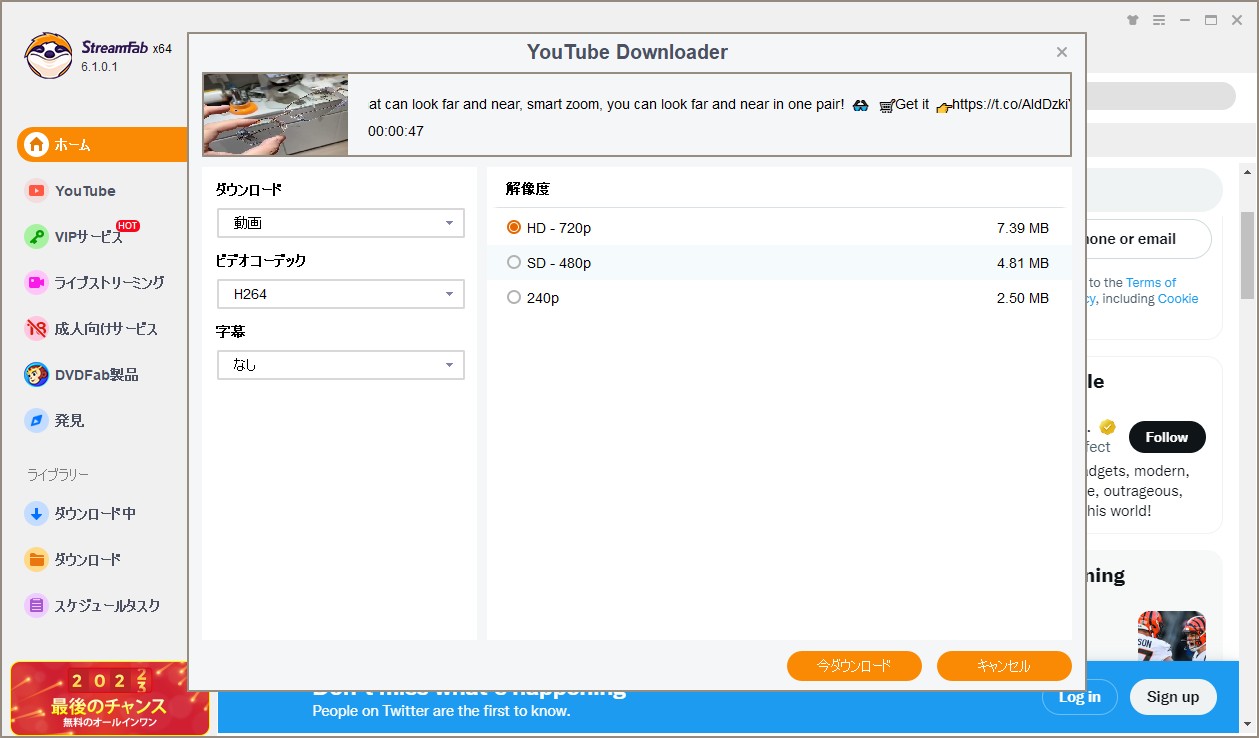Click the shirt skin icon in title bar
The width and height of the screenshot is (1259, 738).
coord(1132,20)
